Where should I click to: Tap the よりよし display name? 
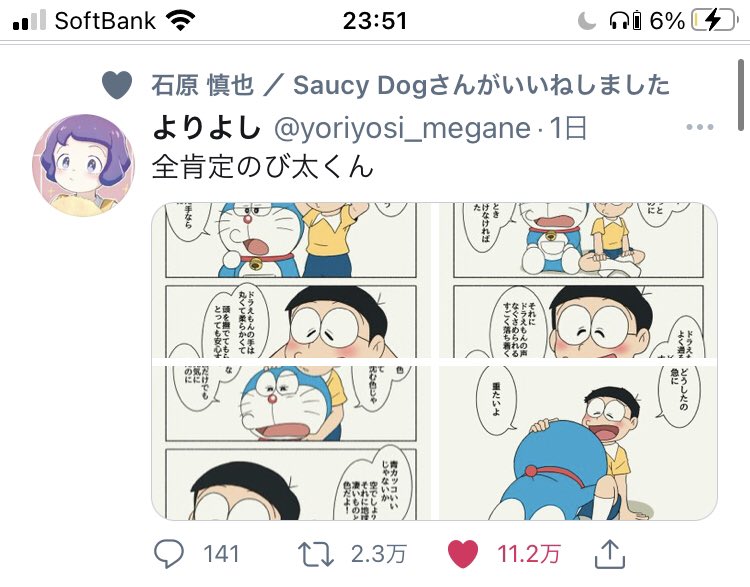coord(204,128)
